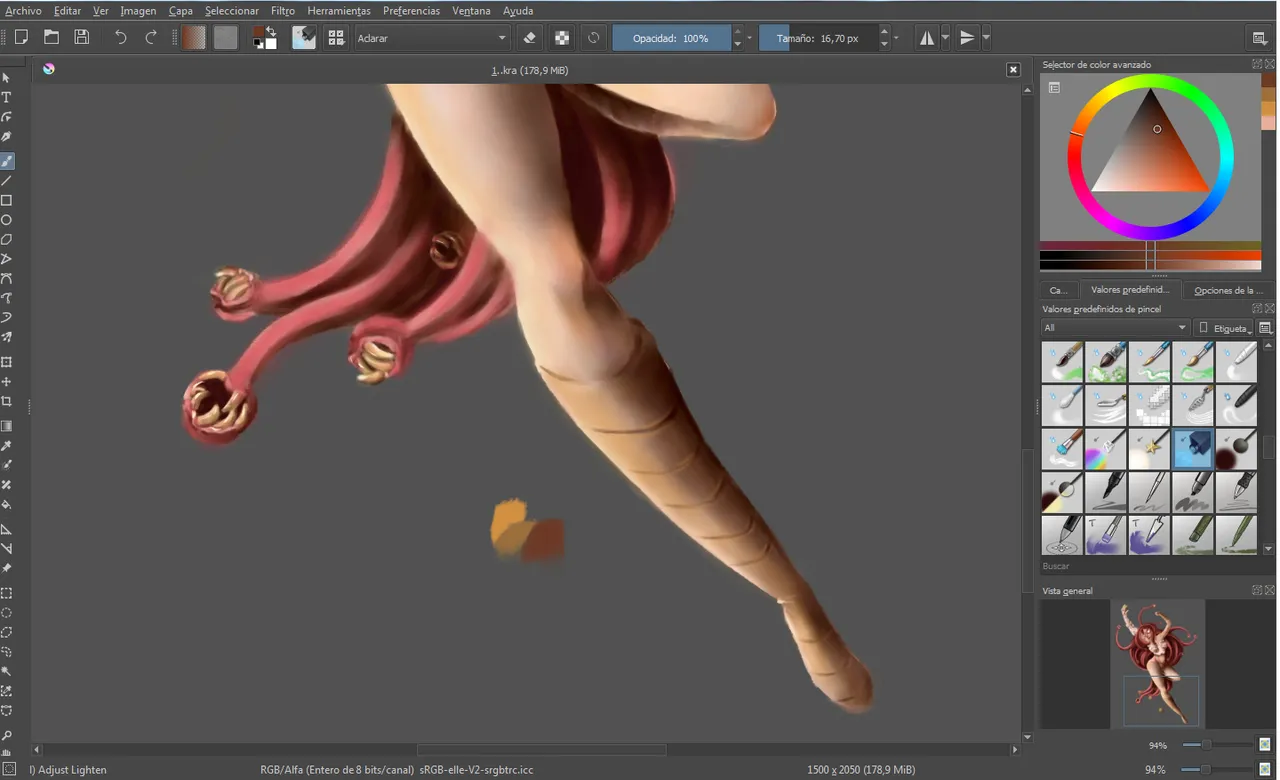Swap foreground and background colors
Screen dimensions: 1280x780
(272, 30)
